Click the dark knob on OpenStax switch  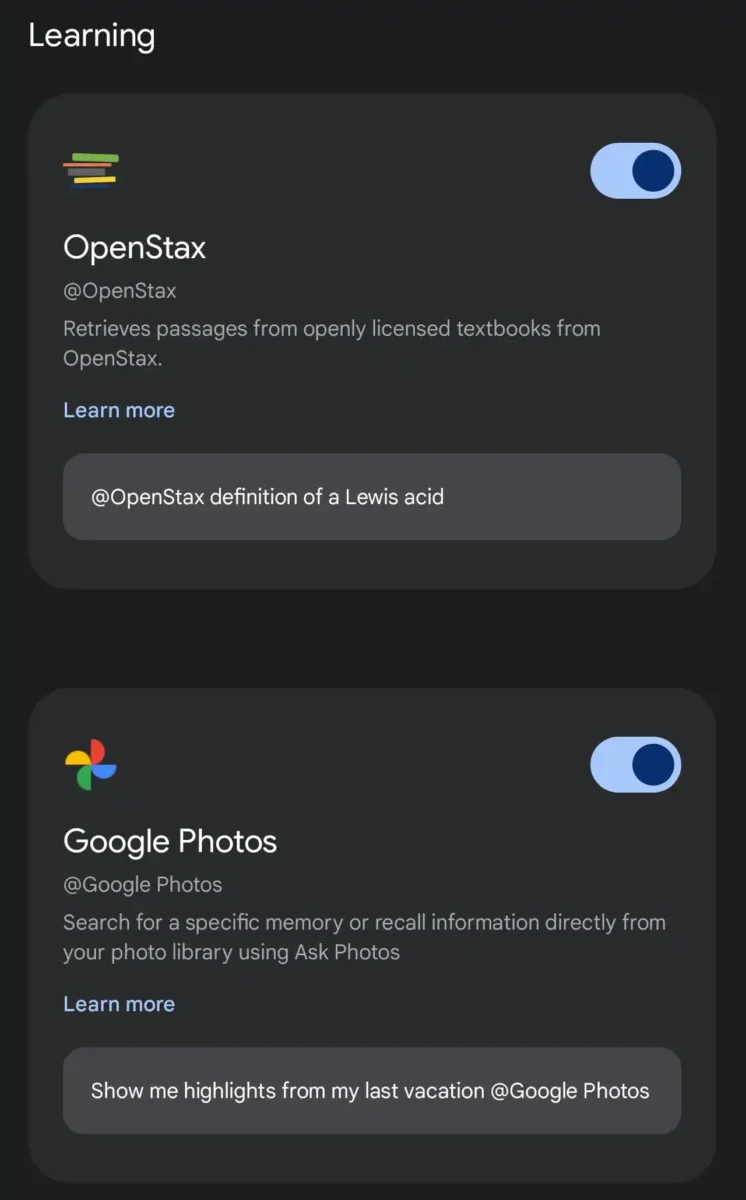click(x=654, y=171)
